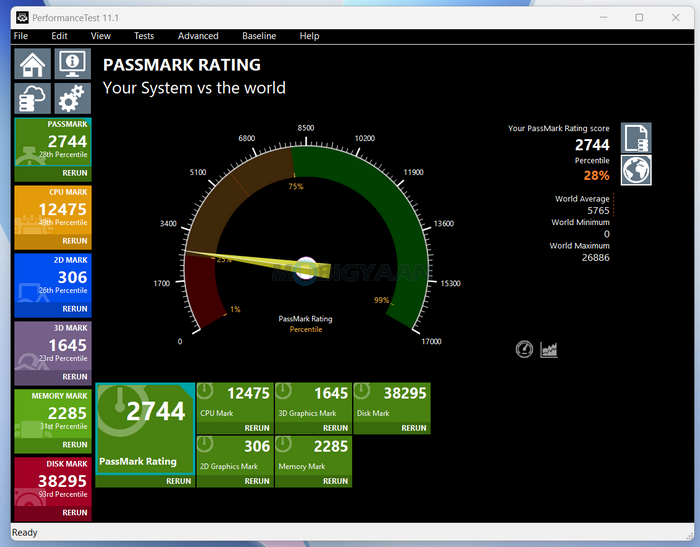Rerun the 2D MARK test from sidebar
700x547 pixels.
pyautogui.click(x=75, y=309)
